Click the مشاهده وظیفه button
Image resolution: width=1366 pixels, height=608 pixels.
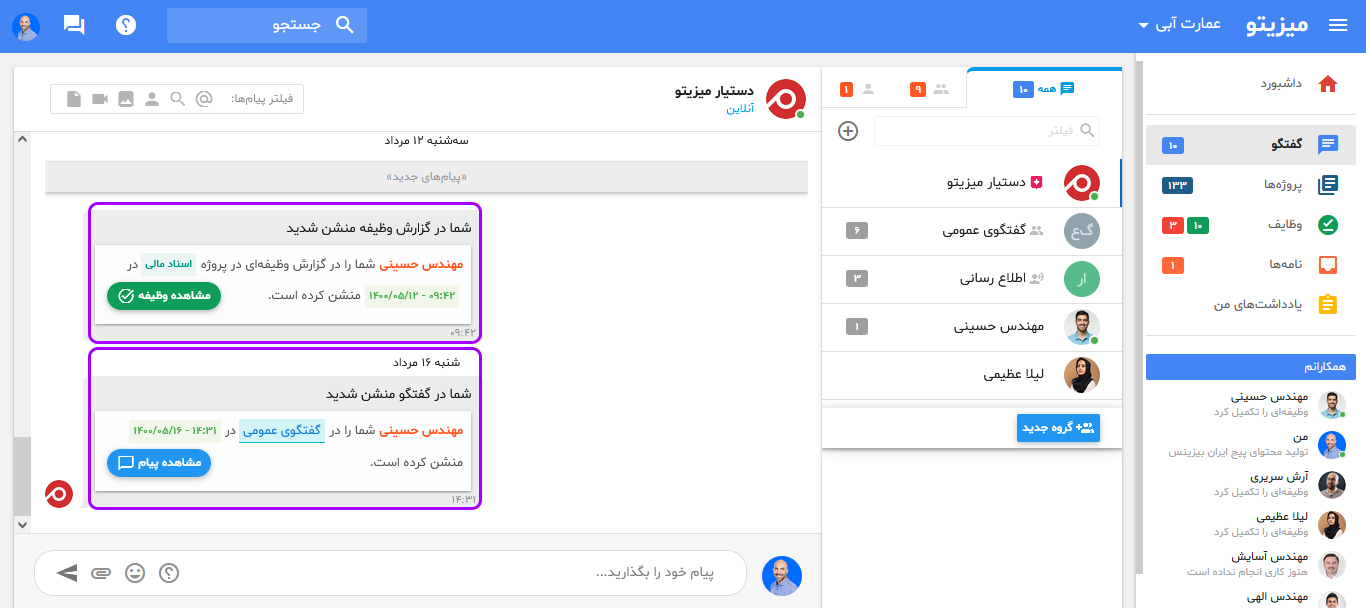click(164, 296)
